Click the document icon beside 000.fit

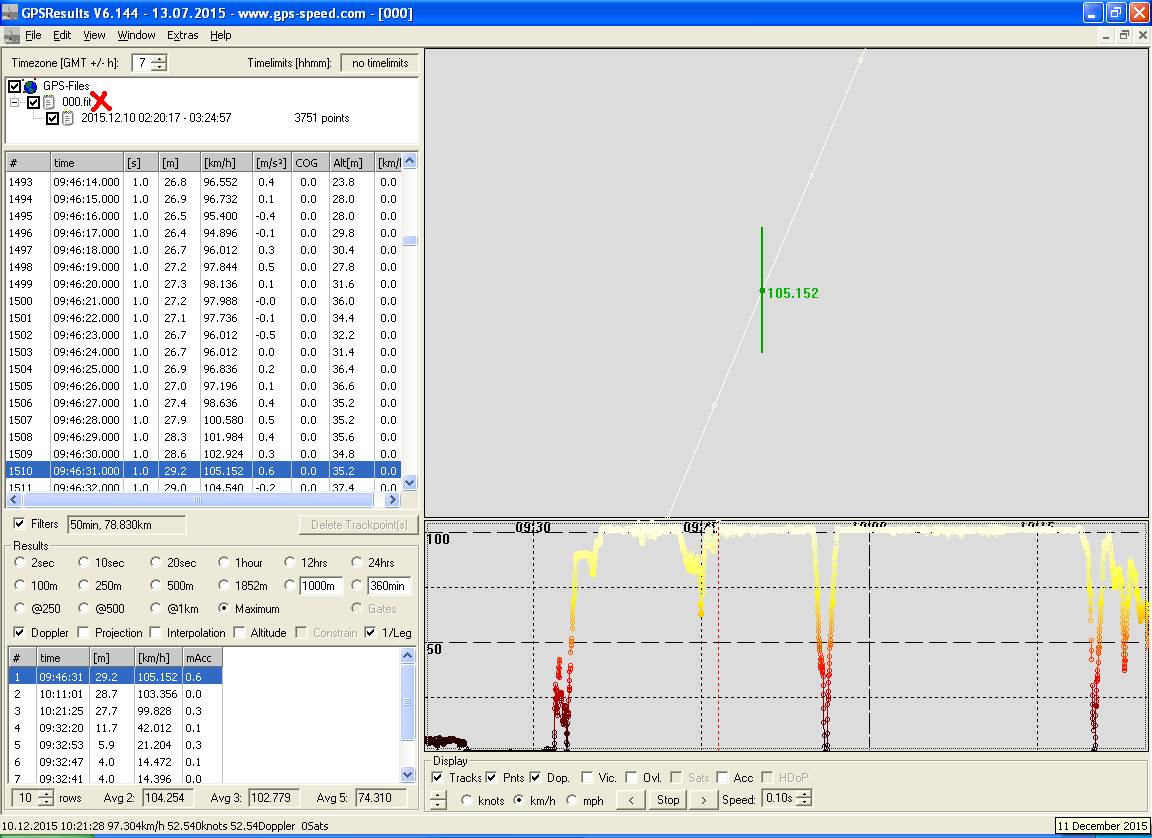[x=49, y=102]
